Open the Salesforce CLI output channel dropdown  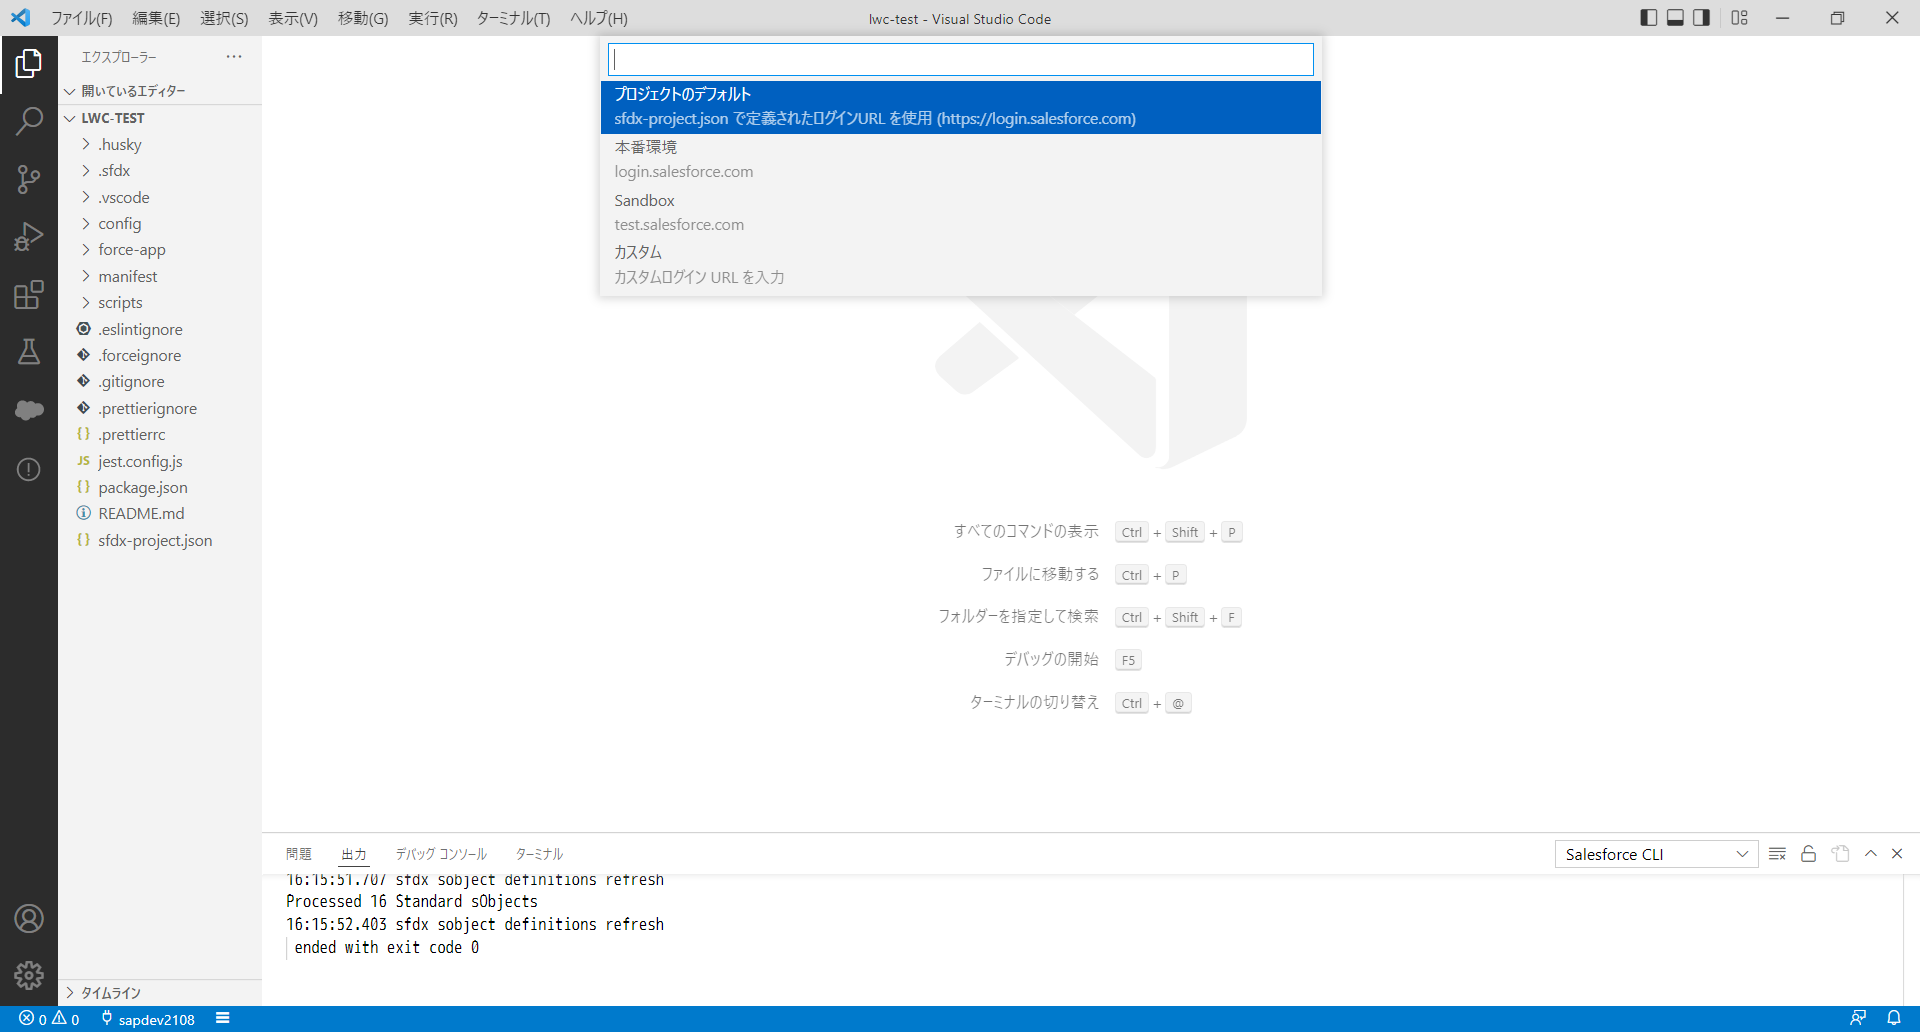[1656, 854]
